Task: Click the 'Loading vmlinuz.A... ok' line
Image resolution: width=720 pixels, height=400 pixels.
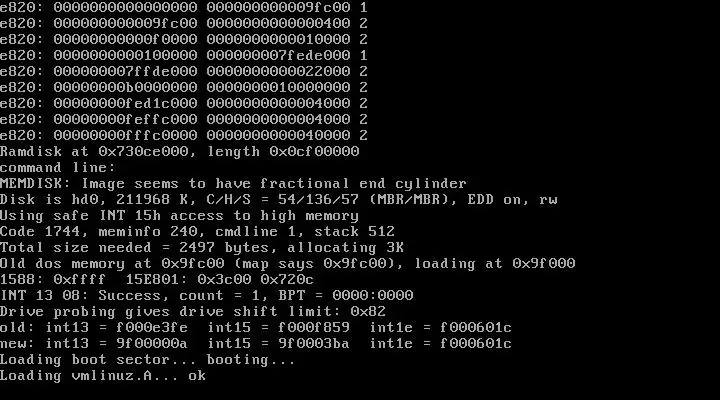Action: 103,376
